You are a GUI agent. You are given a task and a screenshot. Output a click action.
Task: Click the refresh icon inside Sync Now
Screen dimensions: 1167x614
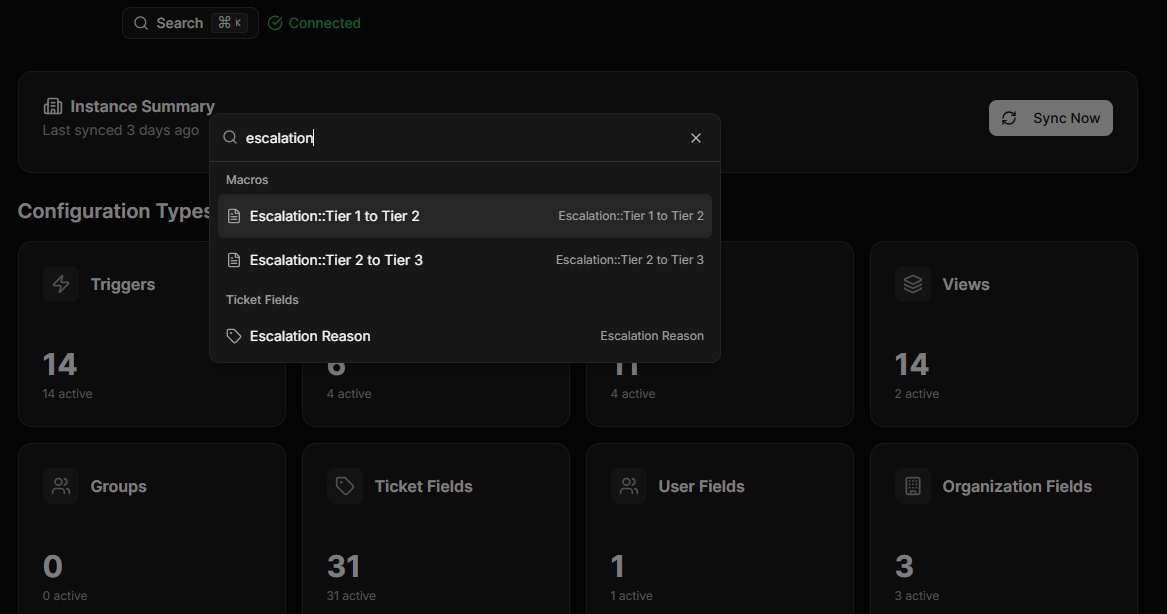(1009, 117)
